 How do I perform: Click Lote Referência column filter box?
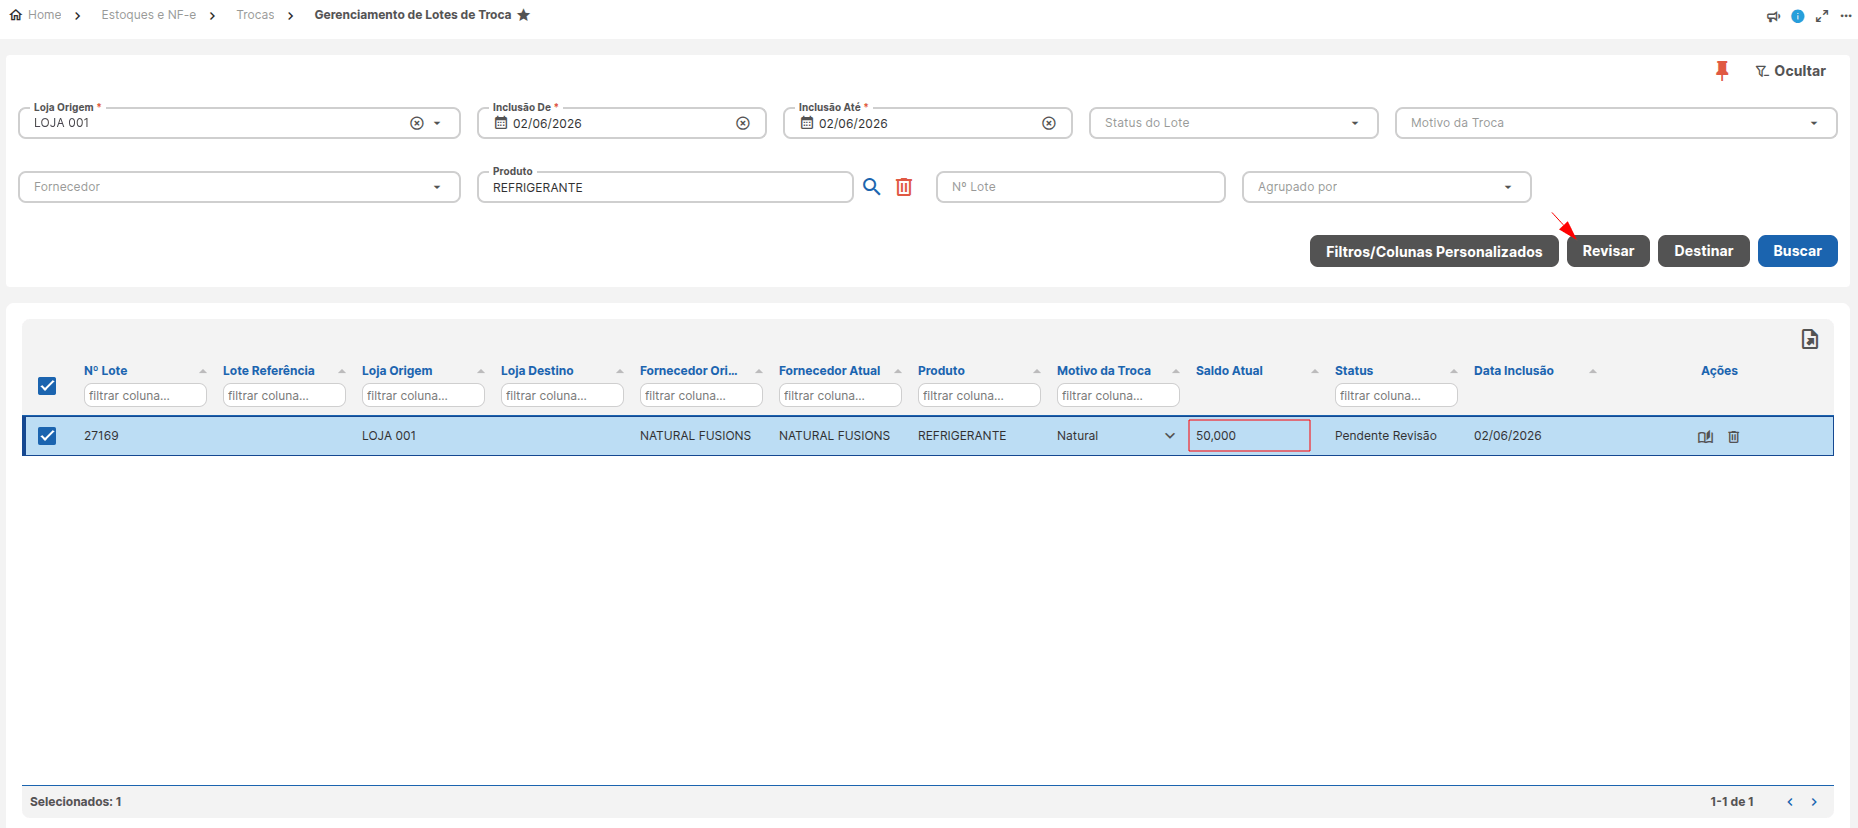click(x=284, y=396)
